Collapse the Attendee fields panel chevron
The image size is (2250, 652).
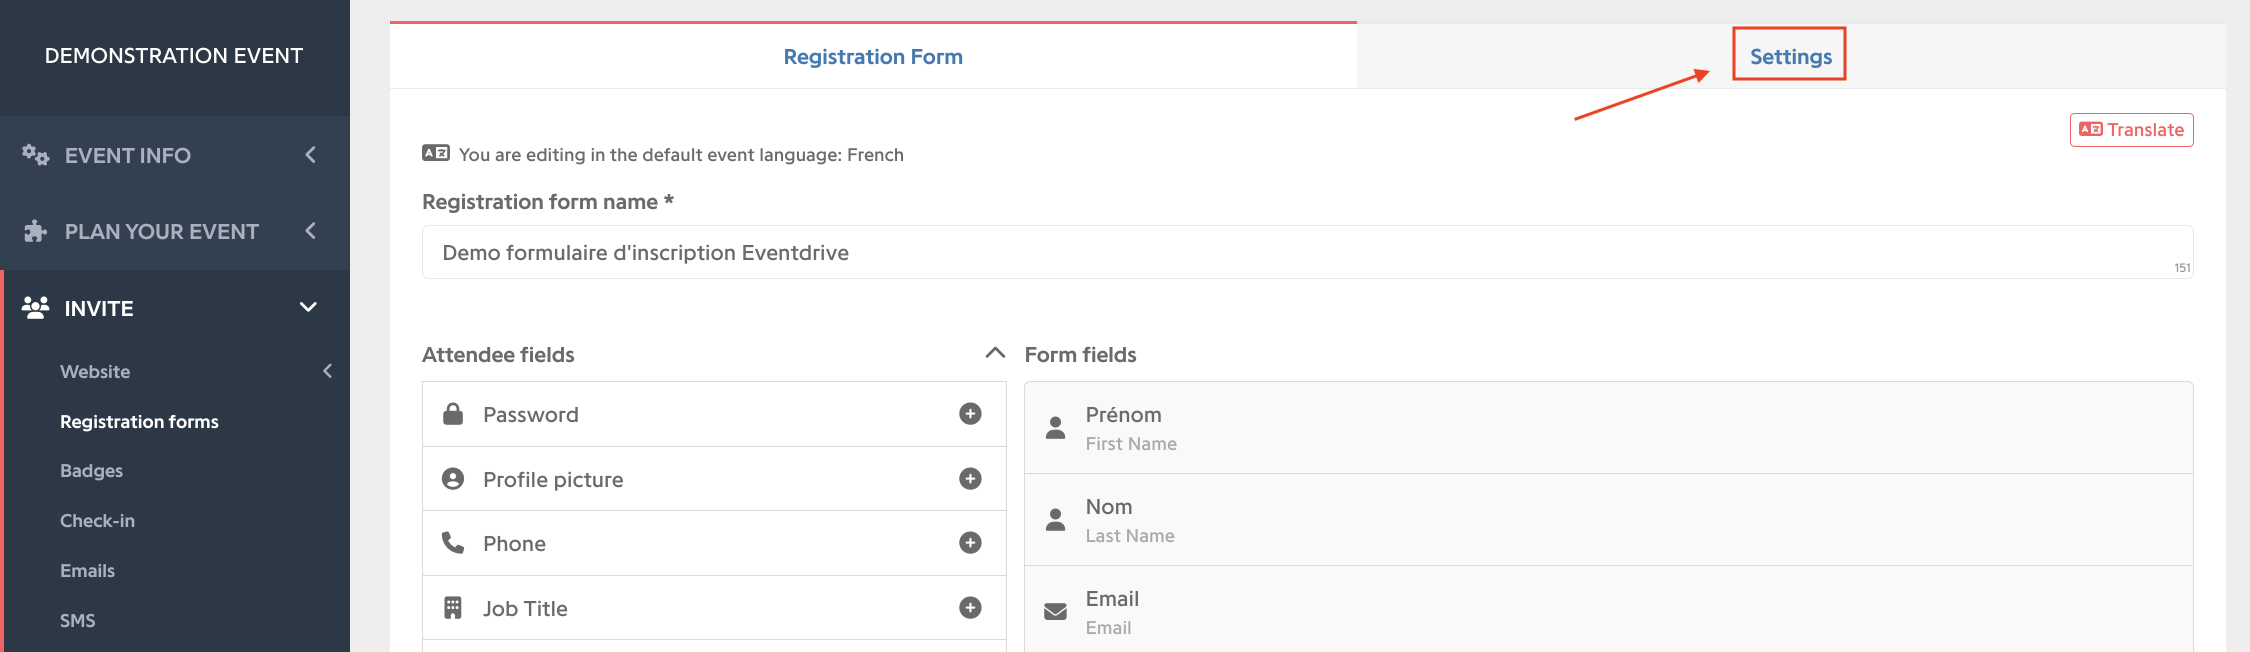coord(995,353)
